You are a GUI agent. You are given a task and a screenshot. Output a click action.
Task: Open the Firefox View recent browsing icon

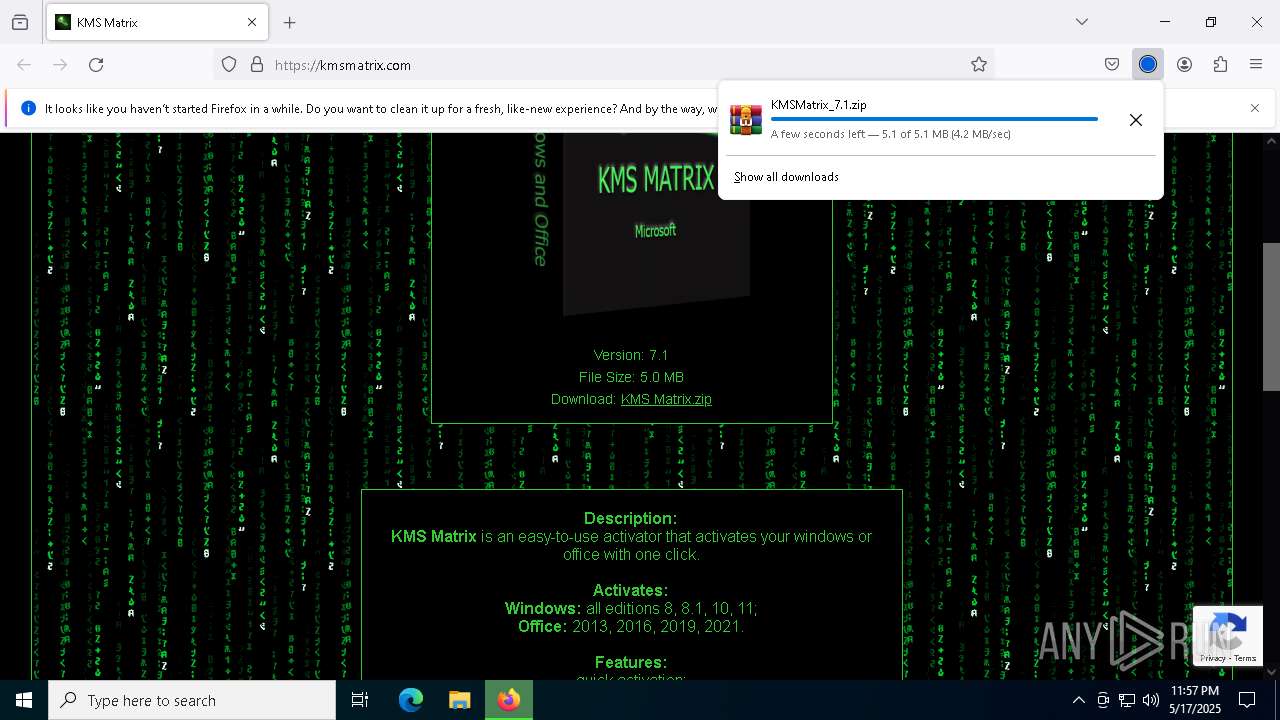pyautogui.click(x=20, y=22)
